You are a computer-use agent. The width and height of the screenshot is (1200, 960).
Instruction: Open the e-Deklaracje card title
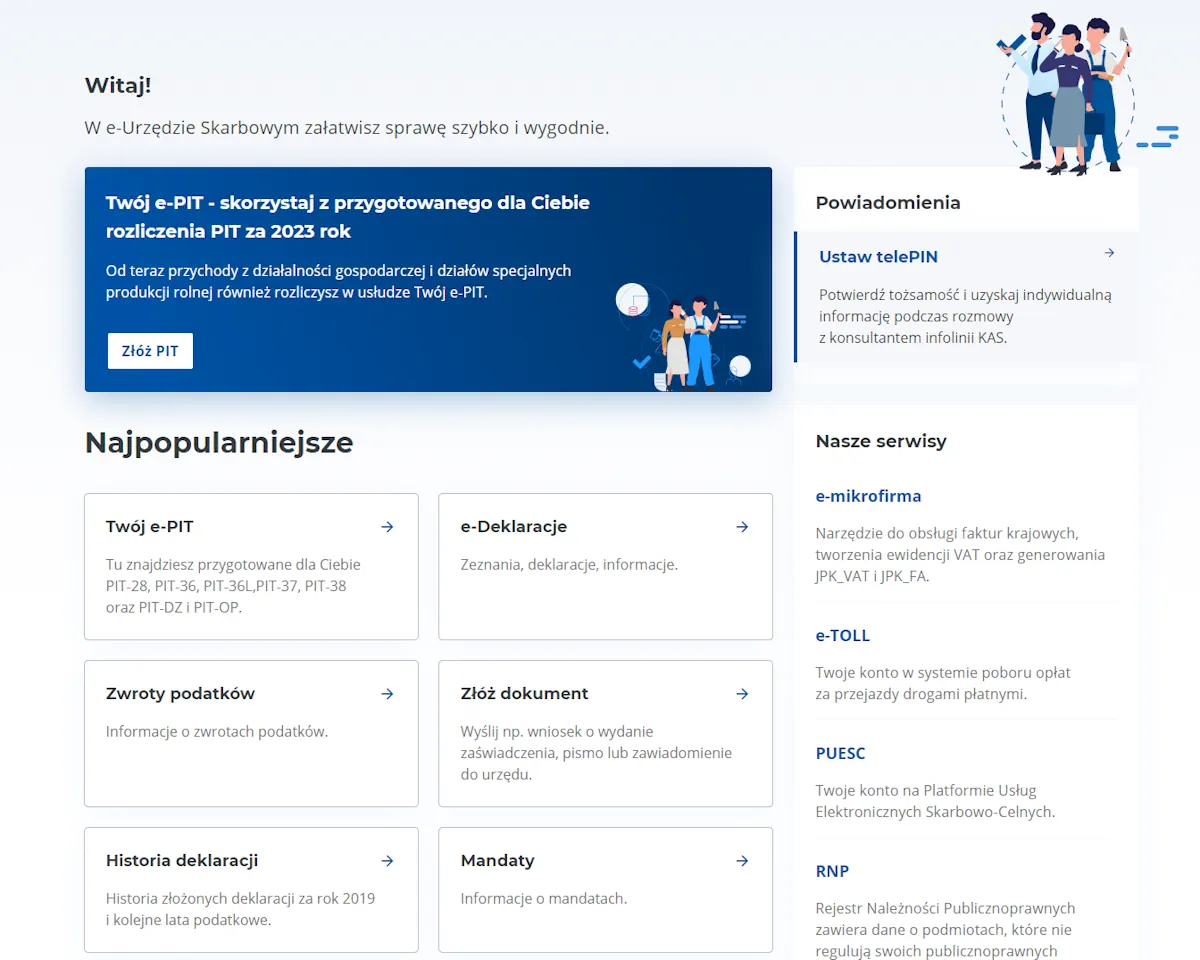tap(513, 527)
